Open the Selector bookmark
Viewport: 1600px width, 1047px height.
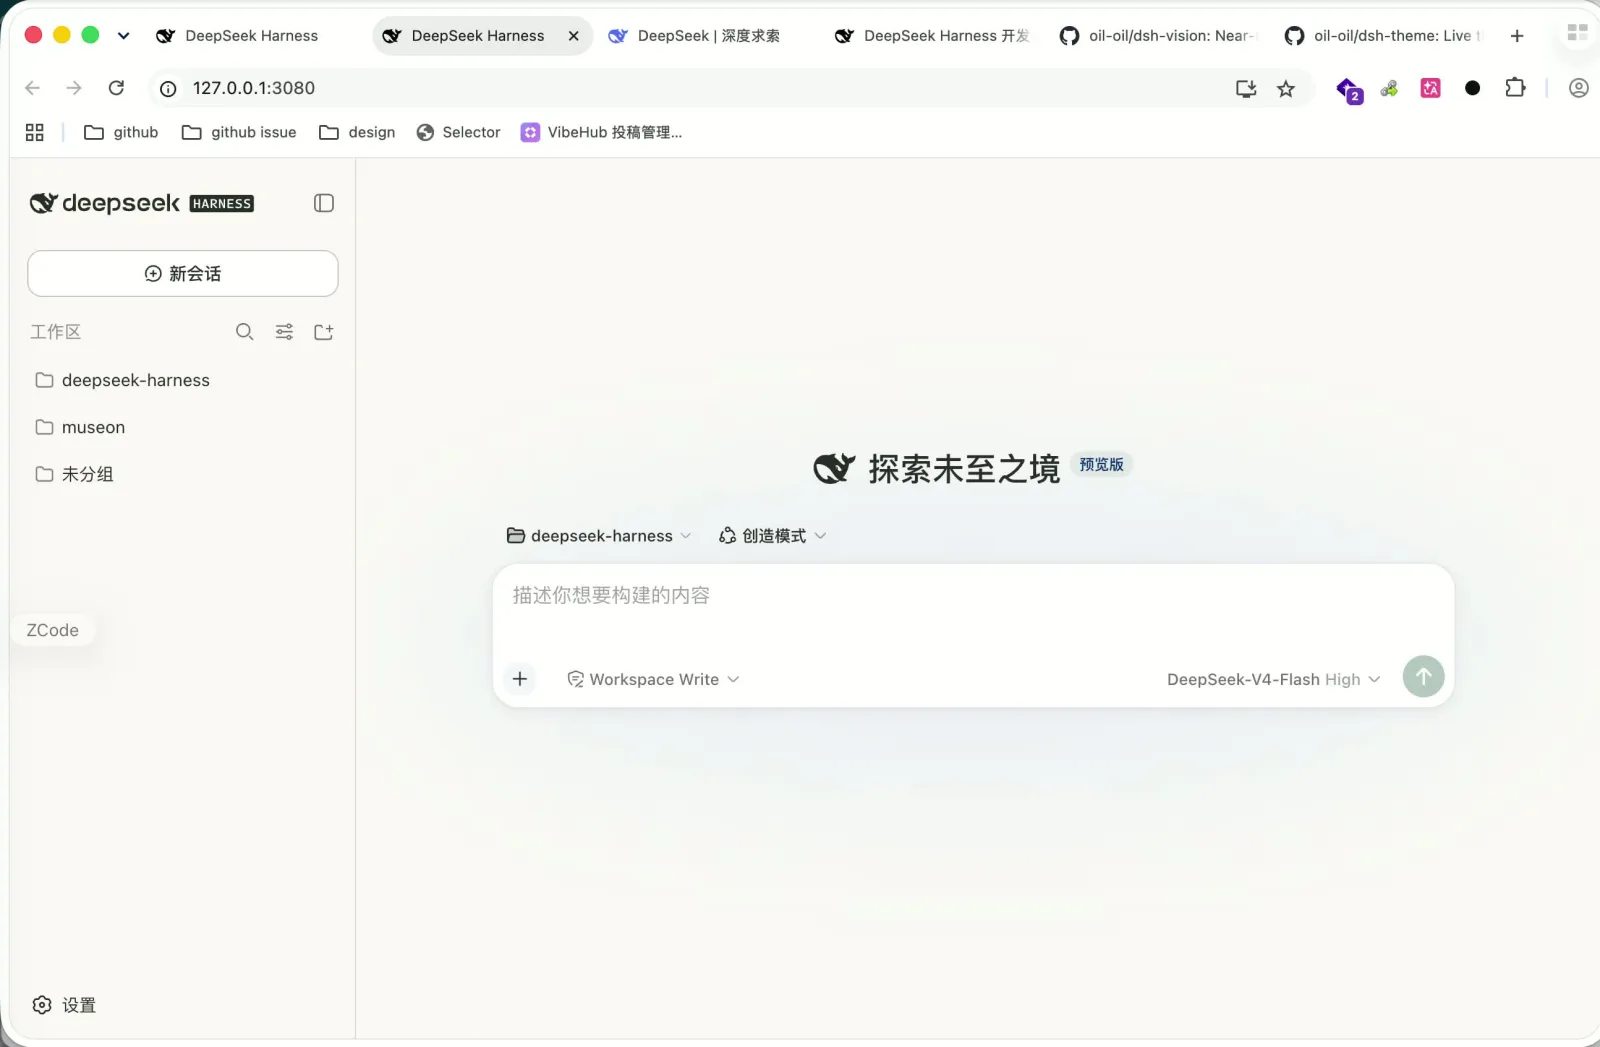pyautogui.click(x=458, y=132)
